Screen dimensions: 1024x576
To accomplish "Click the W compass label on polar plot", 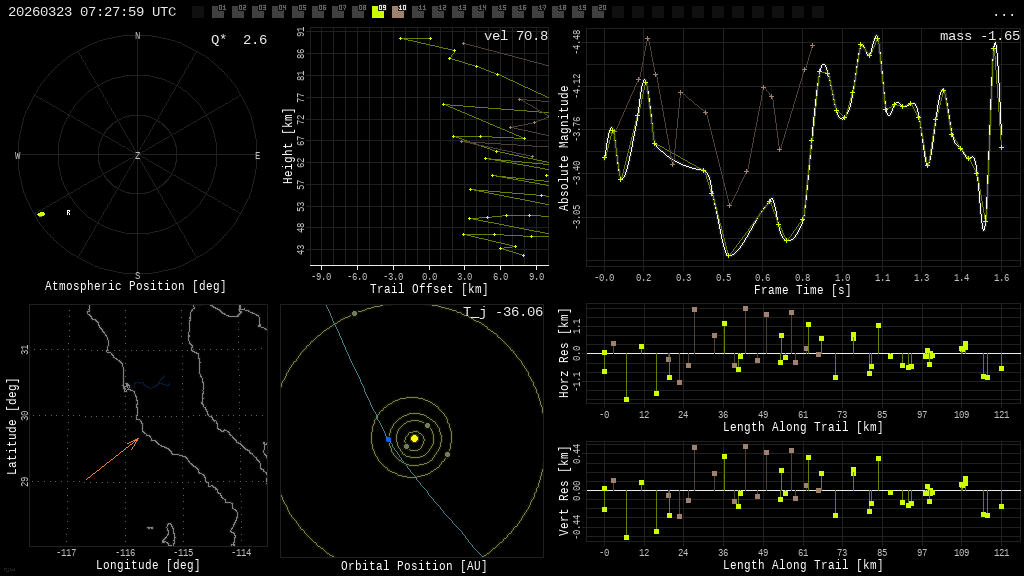I will click(x=18, y=155).
